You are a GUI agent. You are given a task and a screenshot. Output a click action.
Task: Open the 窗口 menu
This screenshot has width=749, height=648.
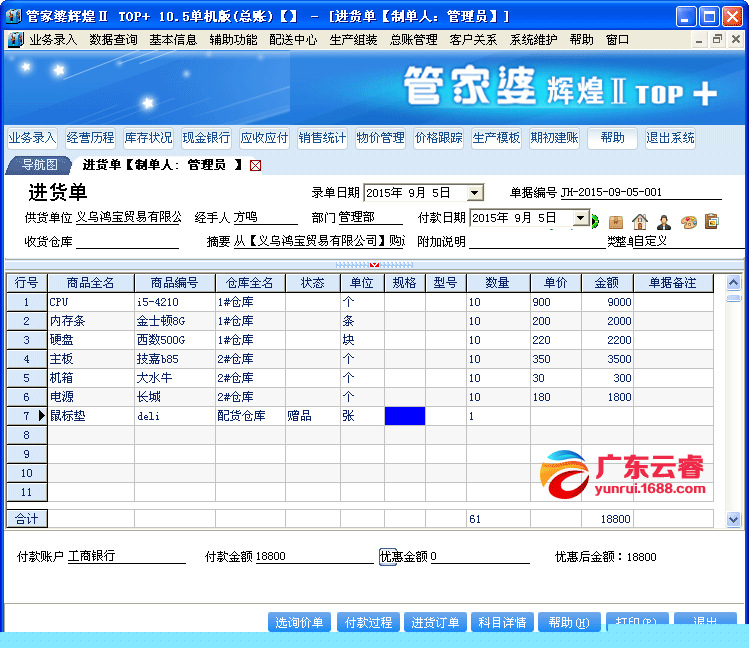[617, 40]
